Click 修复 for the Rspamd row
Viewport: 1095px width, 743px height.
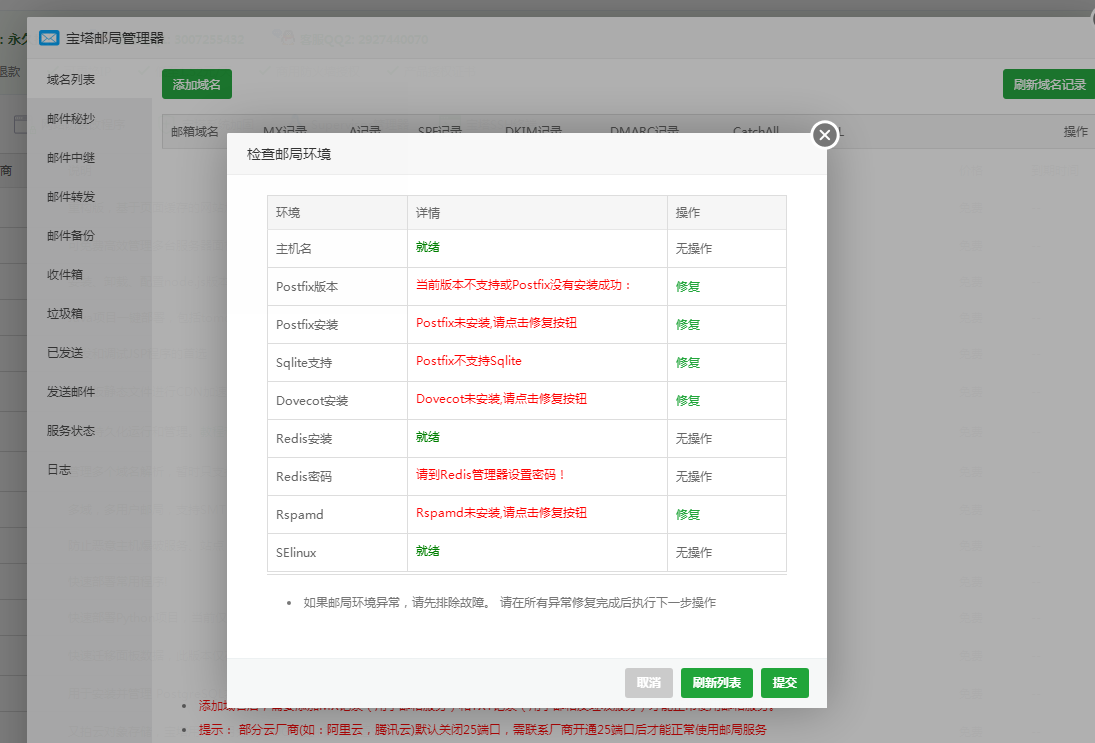[687, 514]
